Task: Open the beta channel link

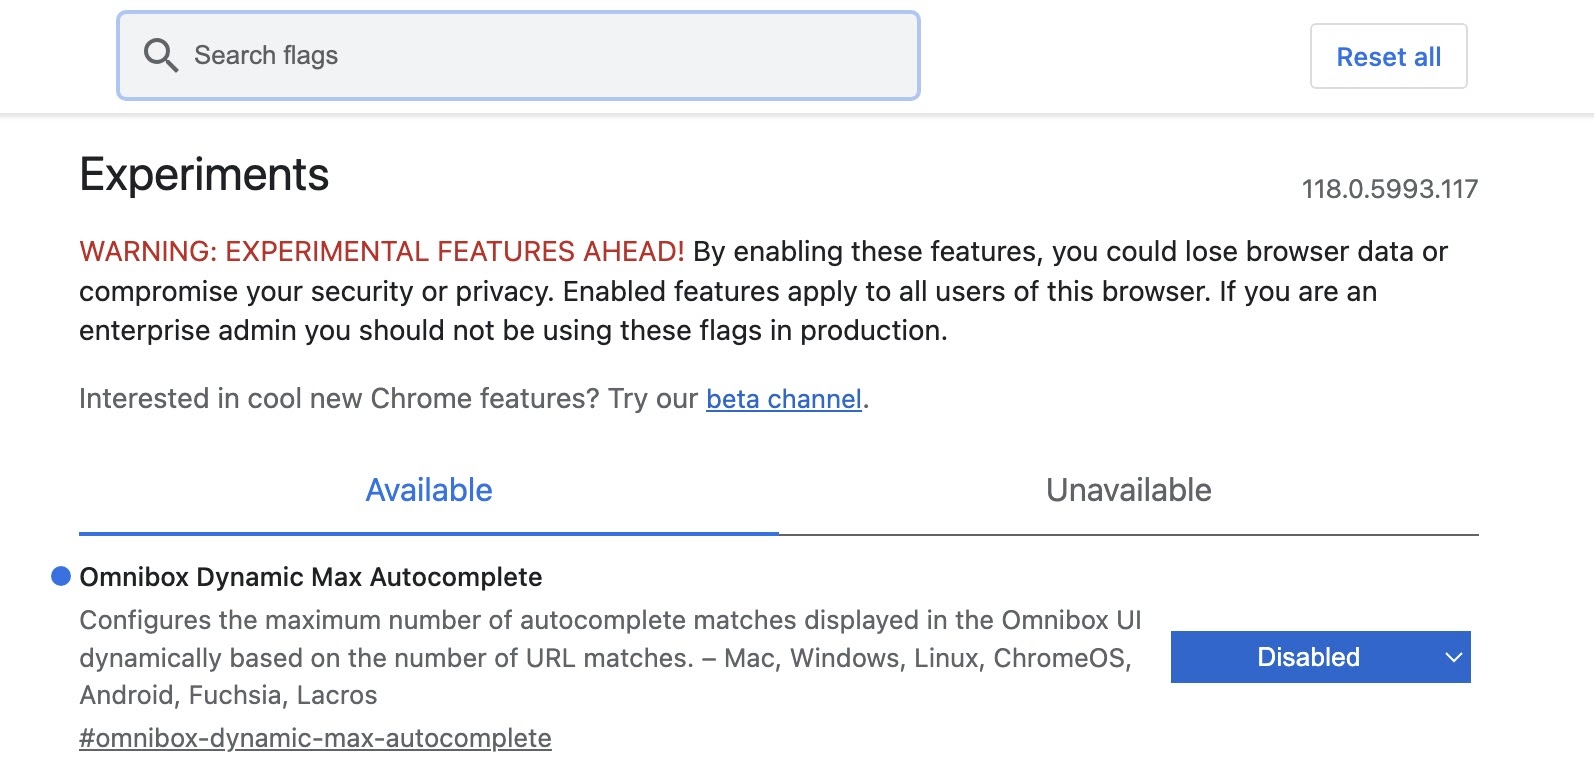Action: point(782,398)
